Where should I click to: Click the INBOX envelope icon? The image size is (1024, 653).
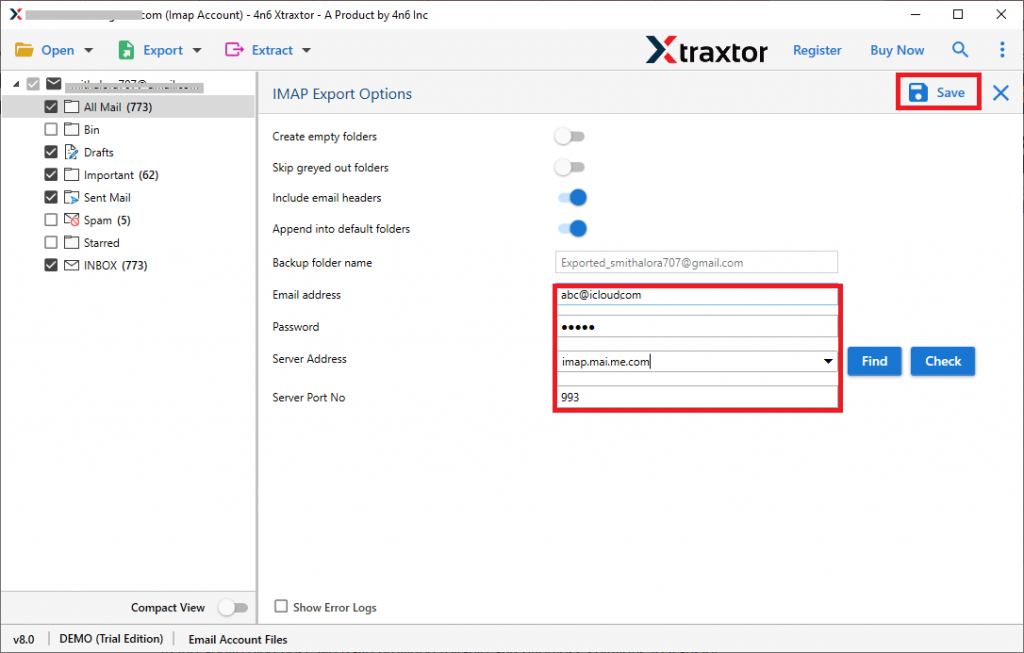point(71,265)
